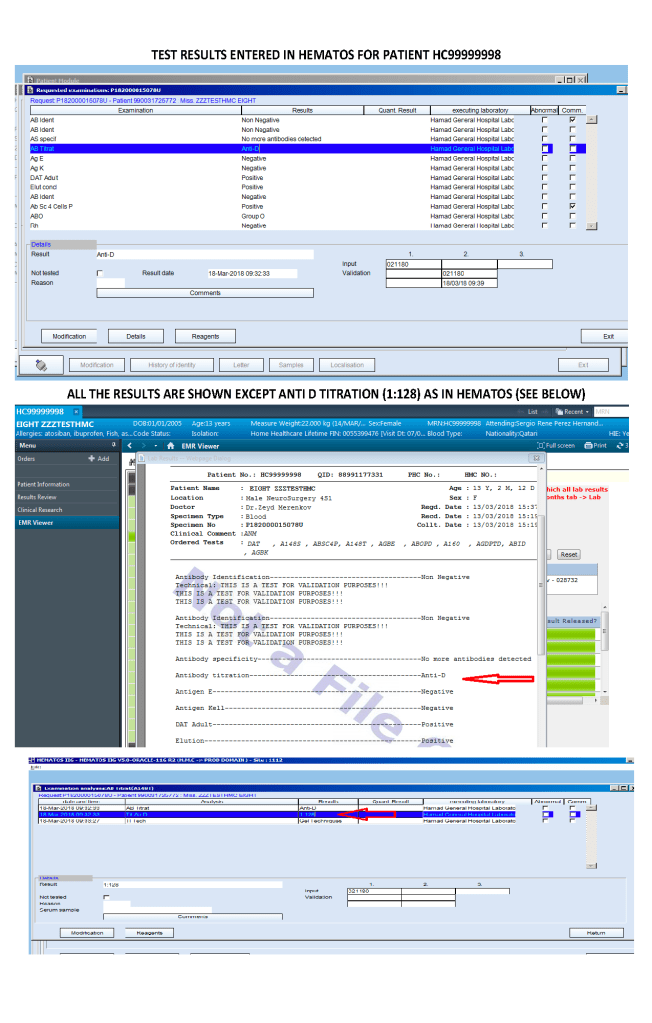Uncheck the Comm. checkbox on the first AB Ident row
Screen dimensions: 652x1023
pyautogui.click(x=571, y=119)
